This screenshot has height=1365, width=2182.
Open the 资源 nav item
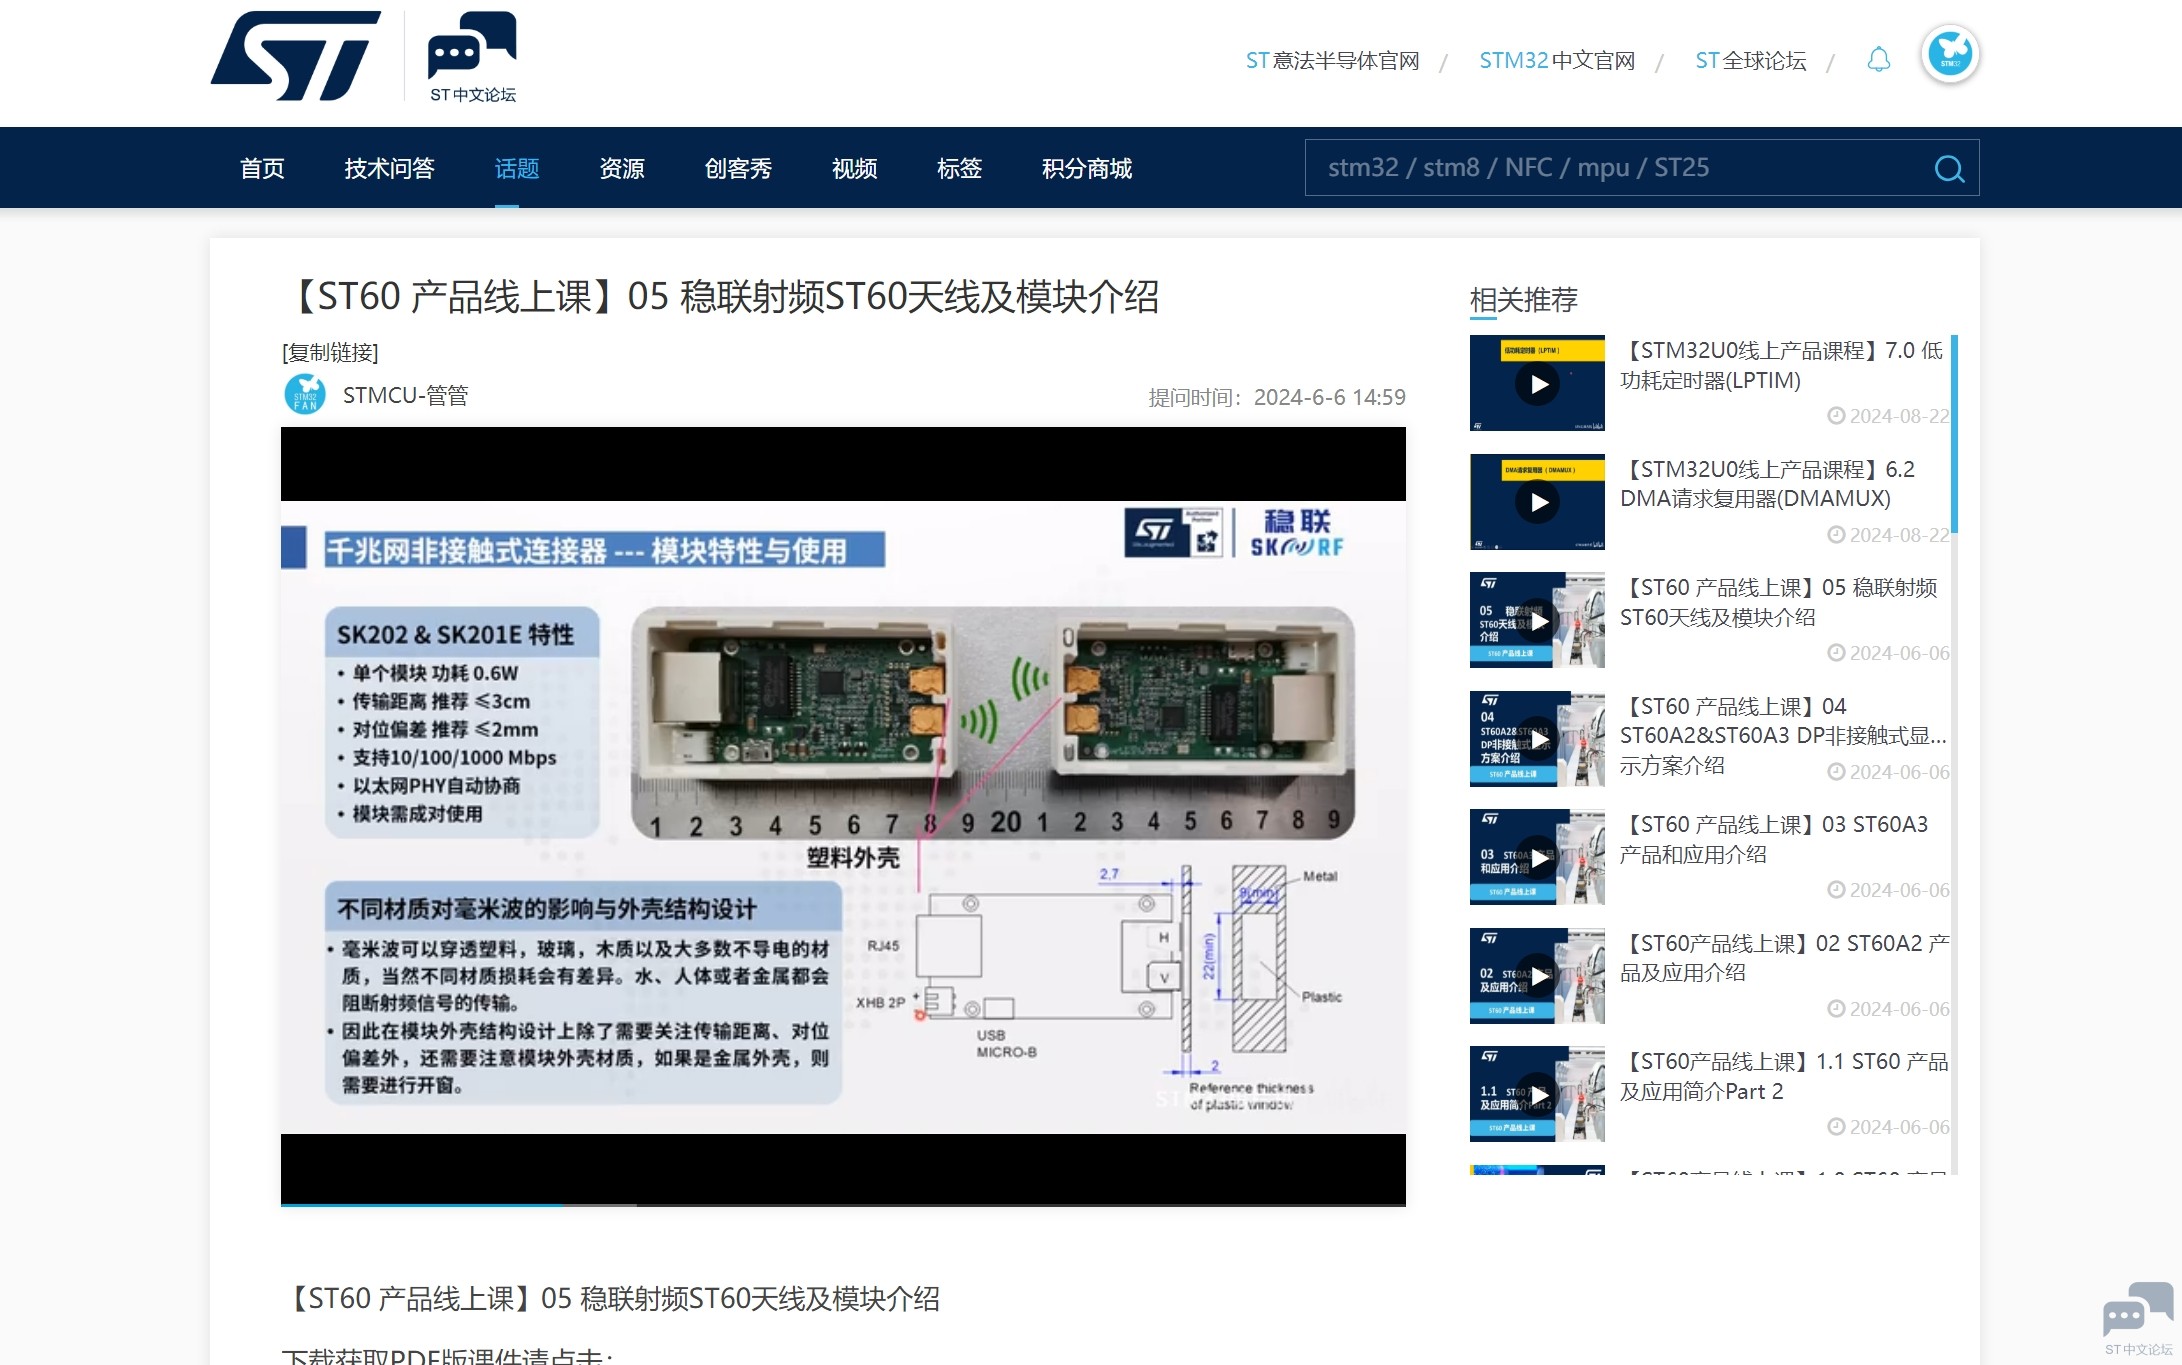pyautogui.click(x=622, y=168)
